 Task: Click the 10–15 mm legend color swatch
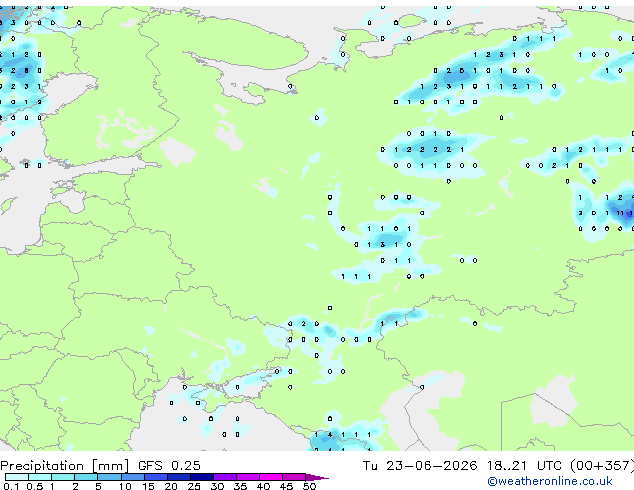(x=133, y=477)
